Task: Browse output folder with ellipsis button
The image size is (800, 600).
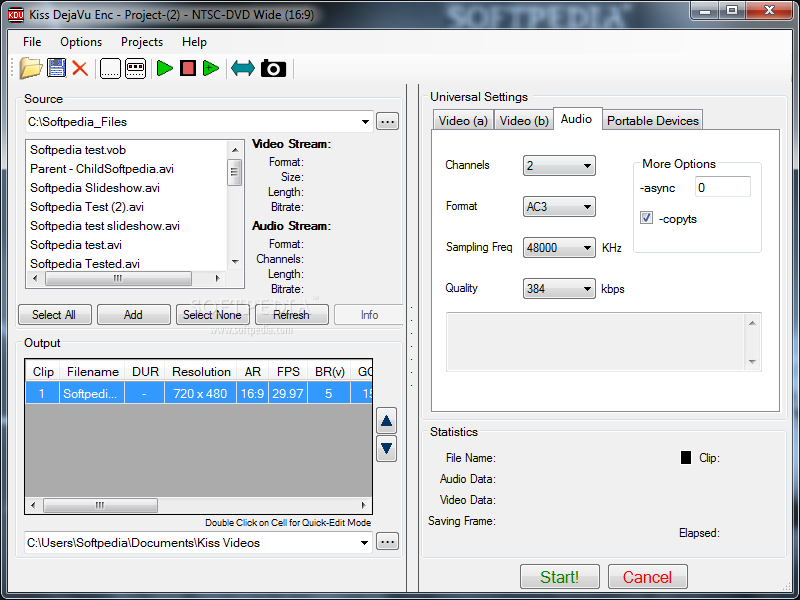Action: point(387,542)
